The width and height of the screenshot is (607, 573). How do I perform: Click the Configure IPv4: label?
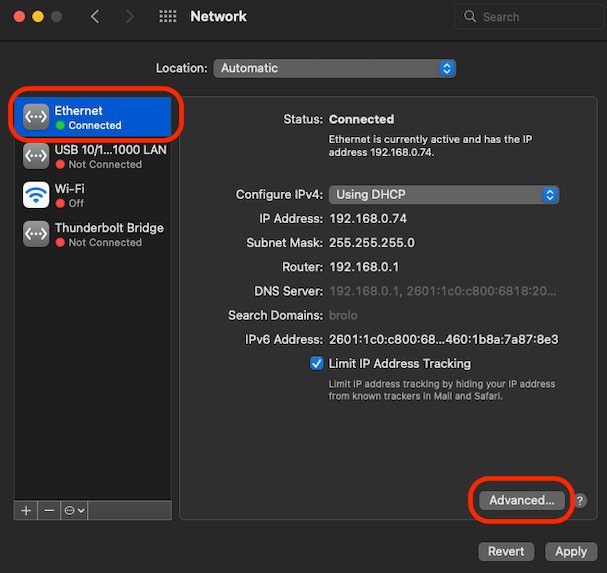coord(279,194)
